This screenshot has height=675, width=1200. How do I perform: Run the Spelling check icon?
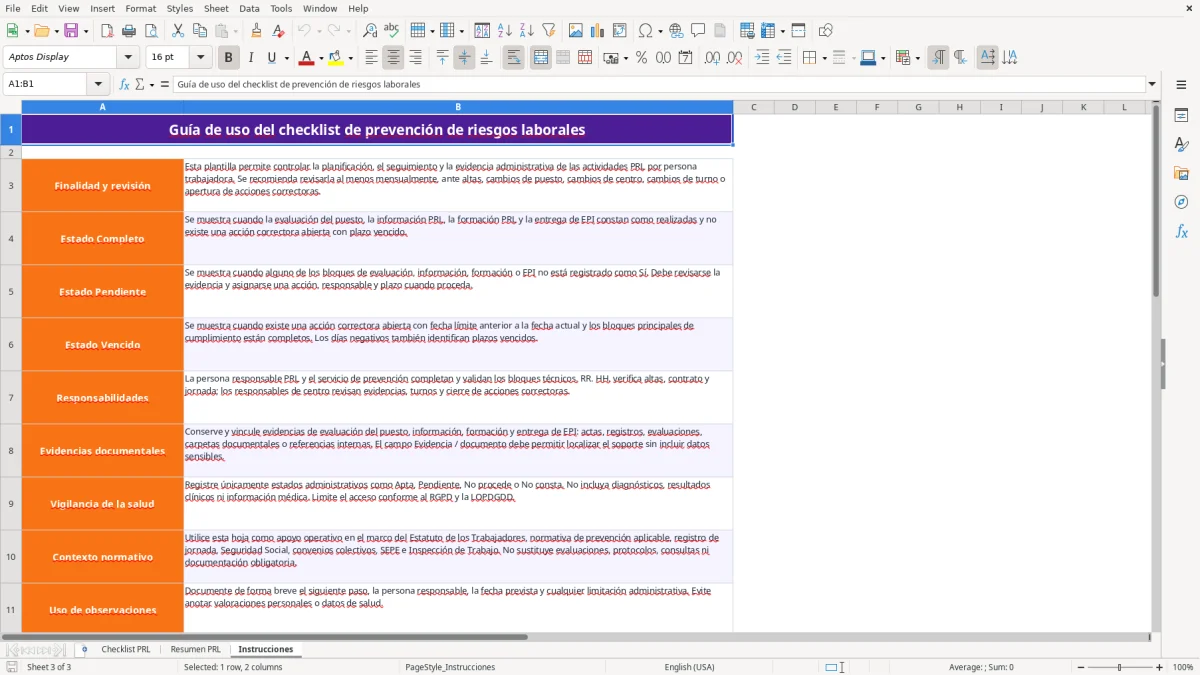point(392,31)
